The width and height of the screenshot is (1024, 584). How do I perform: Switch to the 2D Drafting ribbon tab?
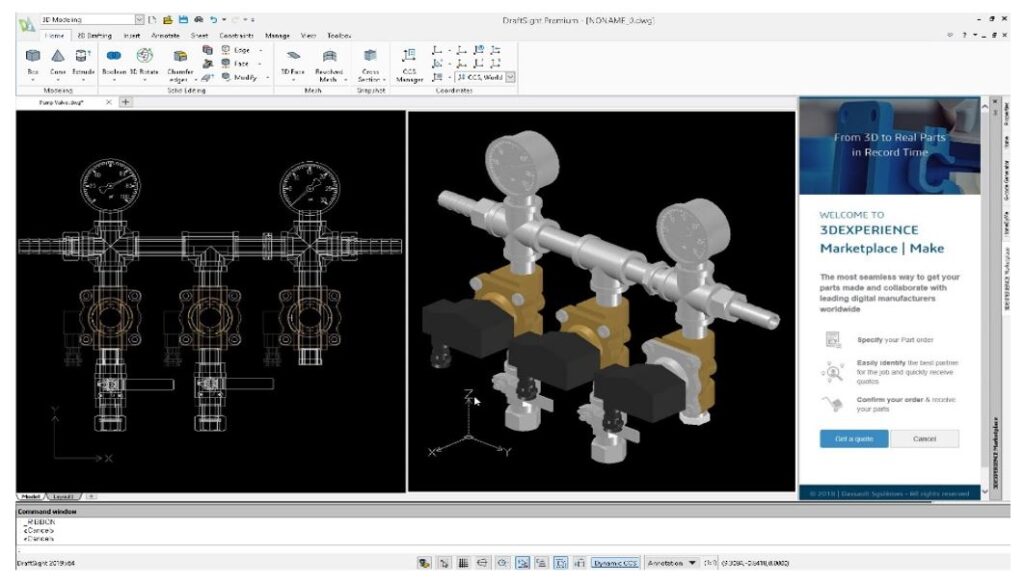click(94, 35)
